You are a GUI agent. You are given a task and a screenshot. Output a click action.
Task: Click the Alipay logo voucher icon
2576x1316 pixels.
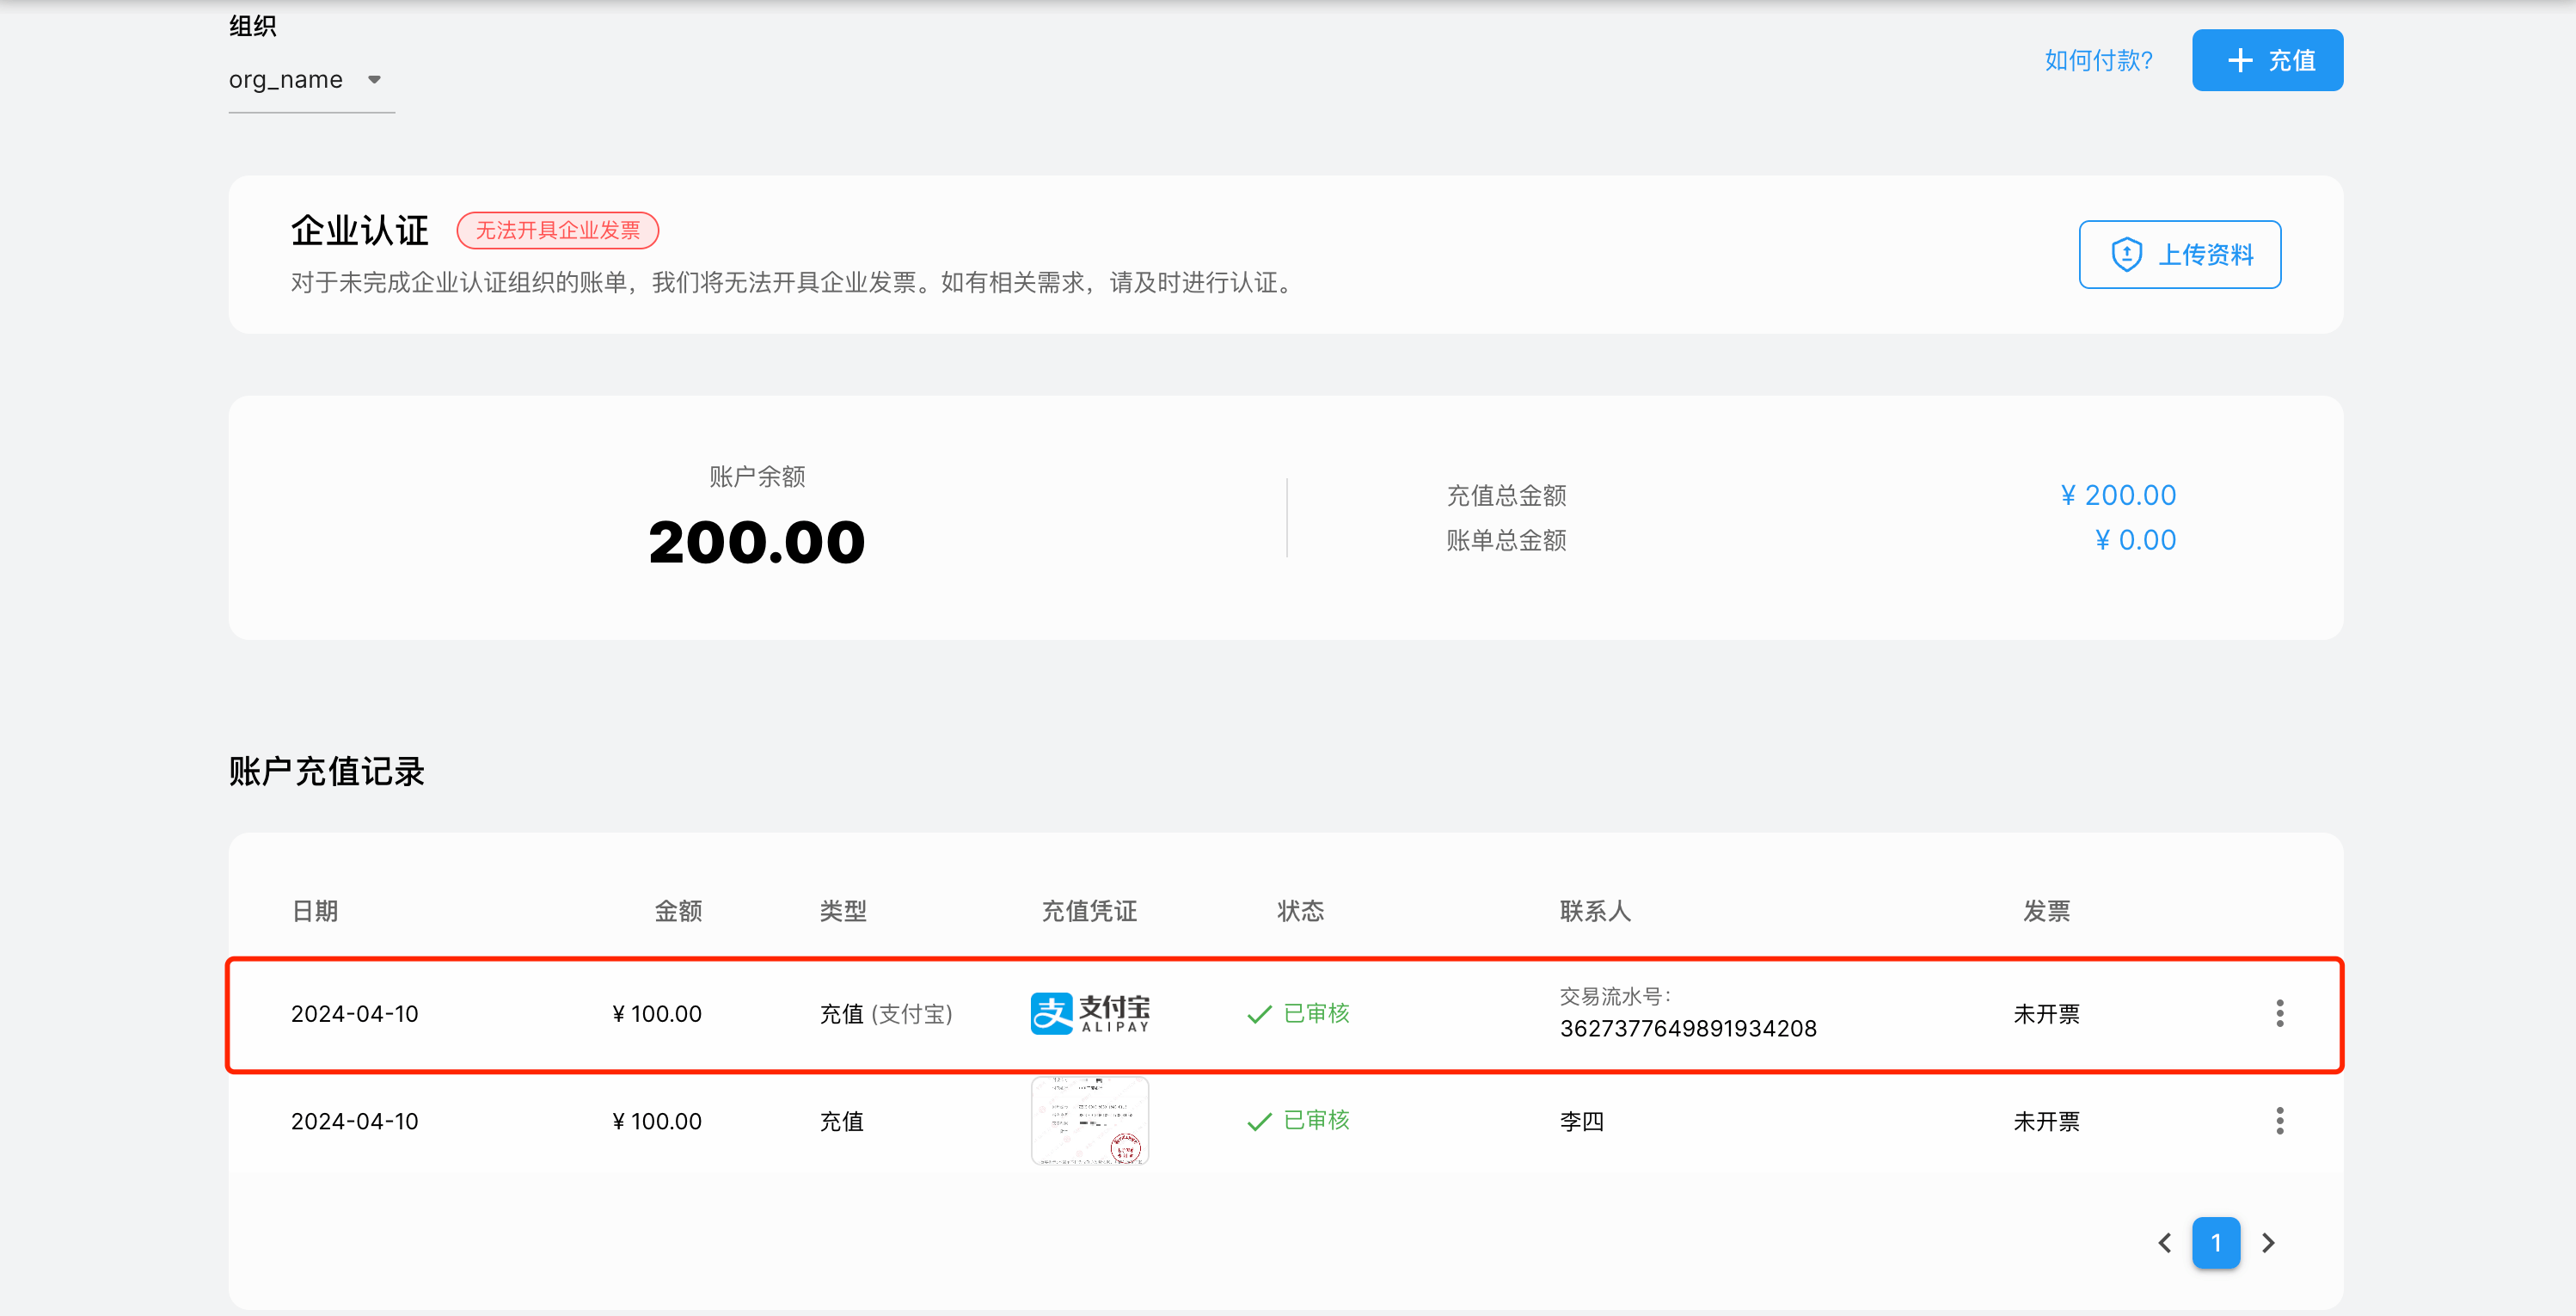(x=1089, y=1013)
